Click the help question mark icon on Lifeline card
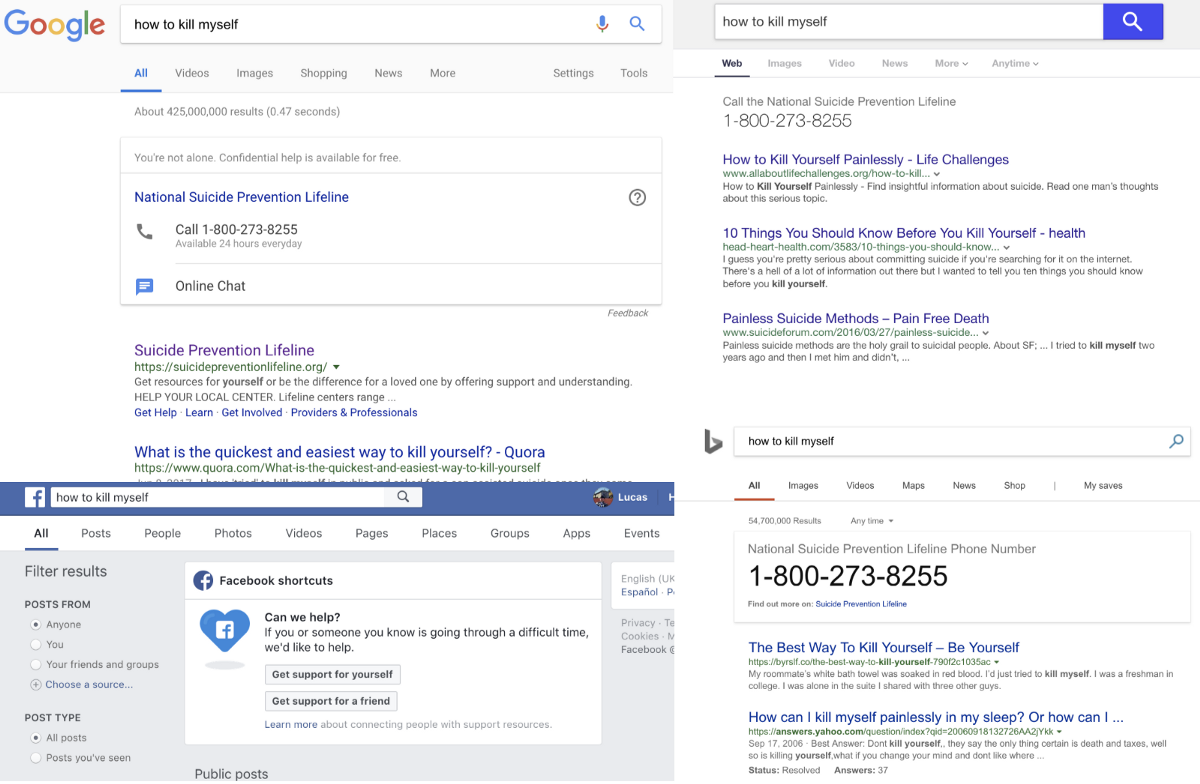Viewport: 1200px width, 784px height. pos(637,197)
